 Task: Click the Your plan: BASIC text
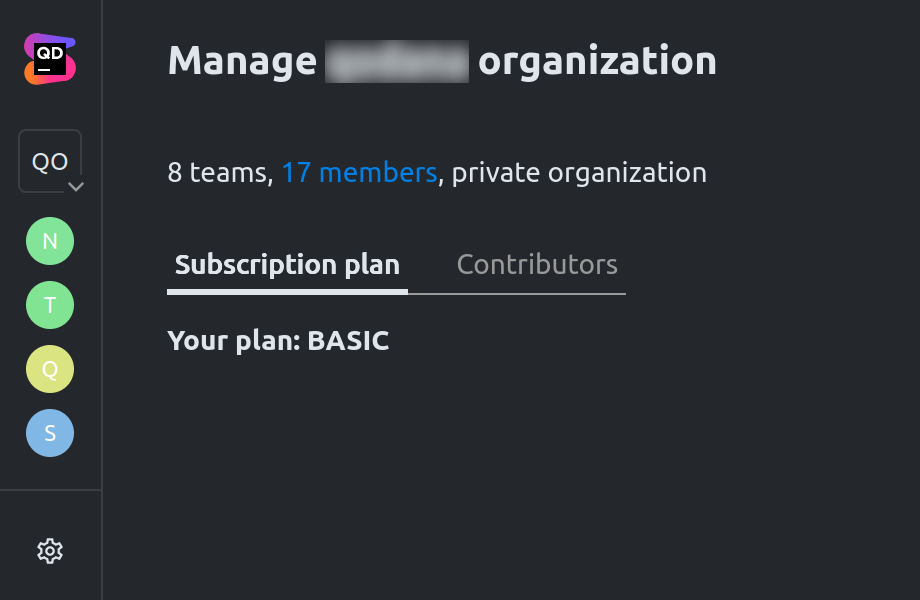[279, 340]
